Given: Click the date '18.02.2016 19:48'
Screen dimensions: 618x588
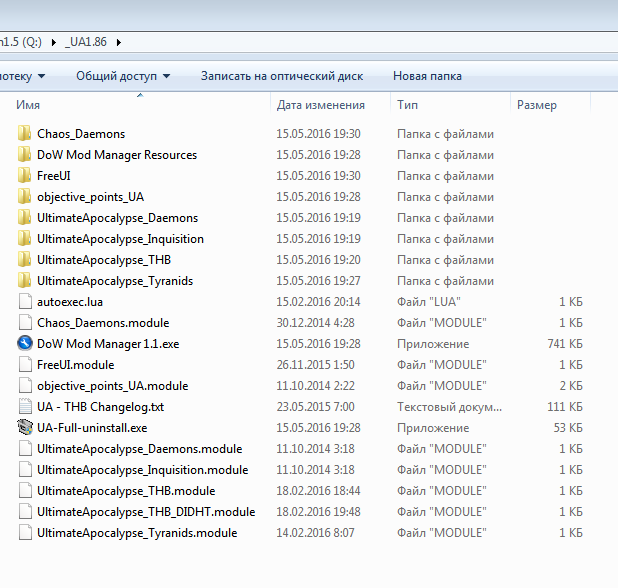Looking at the screenshot, I should [x=318, y=512].
